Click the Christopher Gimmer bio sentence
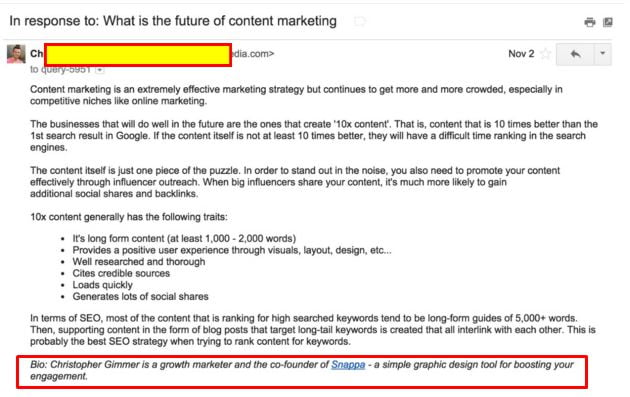The height and width of the screenshot is (397, 630). pos(302,370)
